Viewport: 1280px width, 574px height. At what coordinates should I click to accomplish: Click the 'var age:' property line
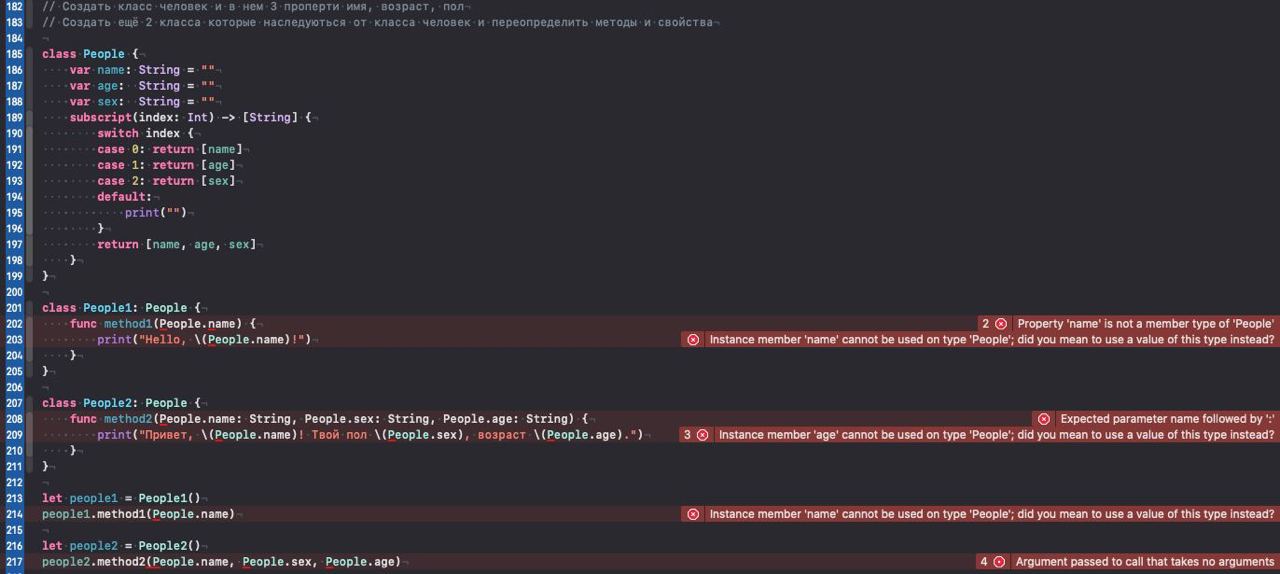coord(142,86)
